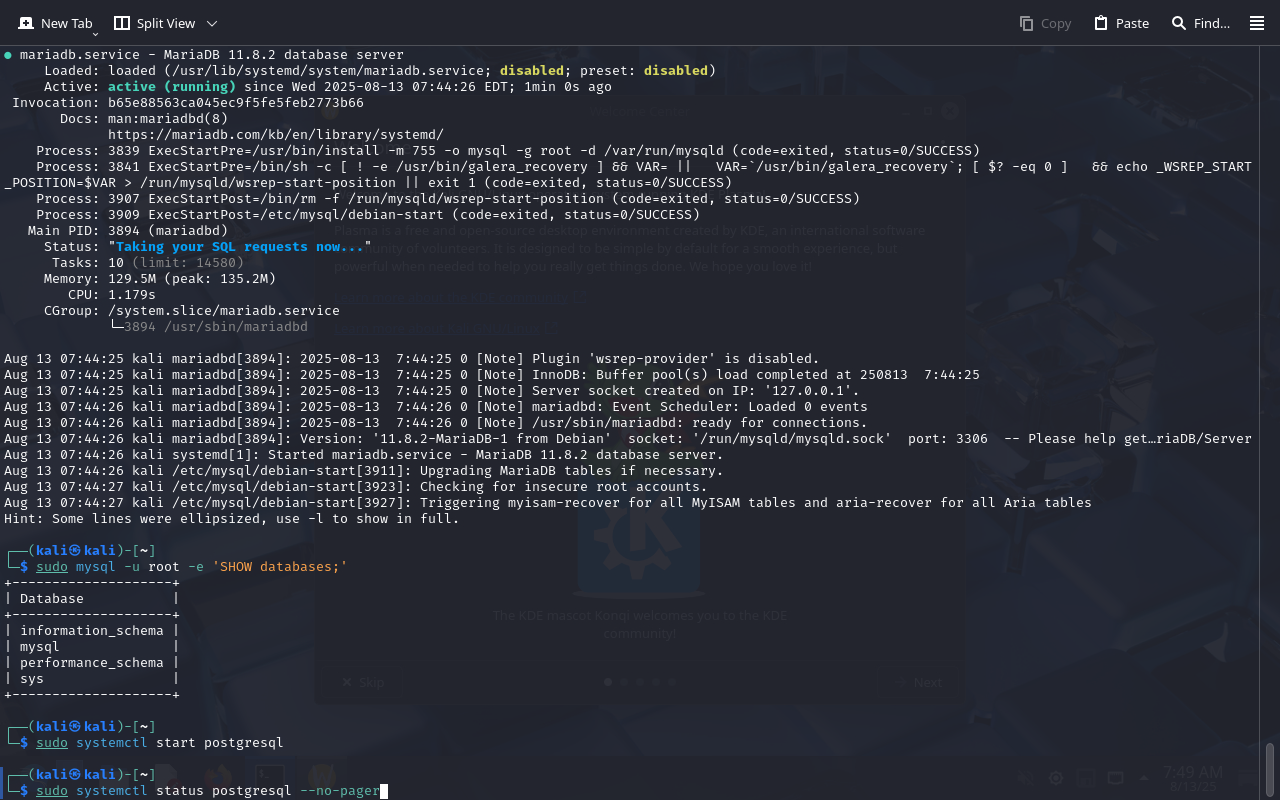Expand the New Tab profile dropdown arrow
Image resolution: width=1280 pixels, height=800 pixels.
95,33
